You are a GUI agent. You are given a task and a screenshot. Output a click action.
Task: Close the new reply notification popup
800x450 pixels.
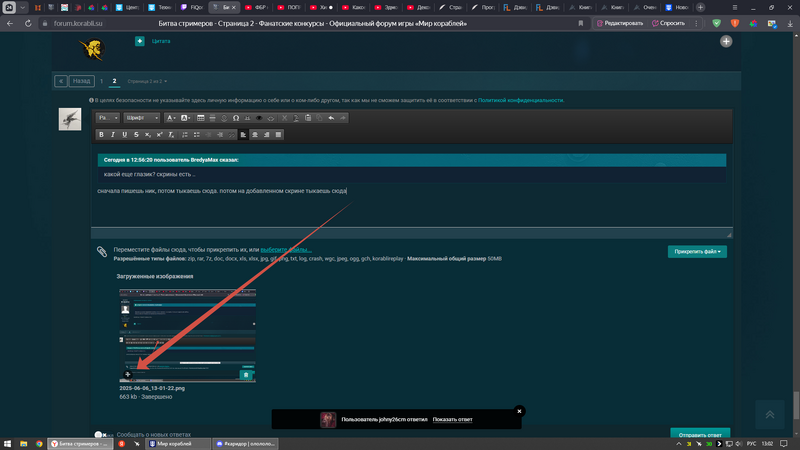click(x=519, y=411)
